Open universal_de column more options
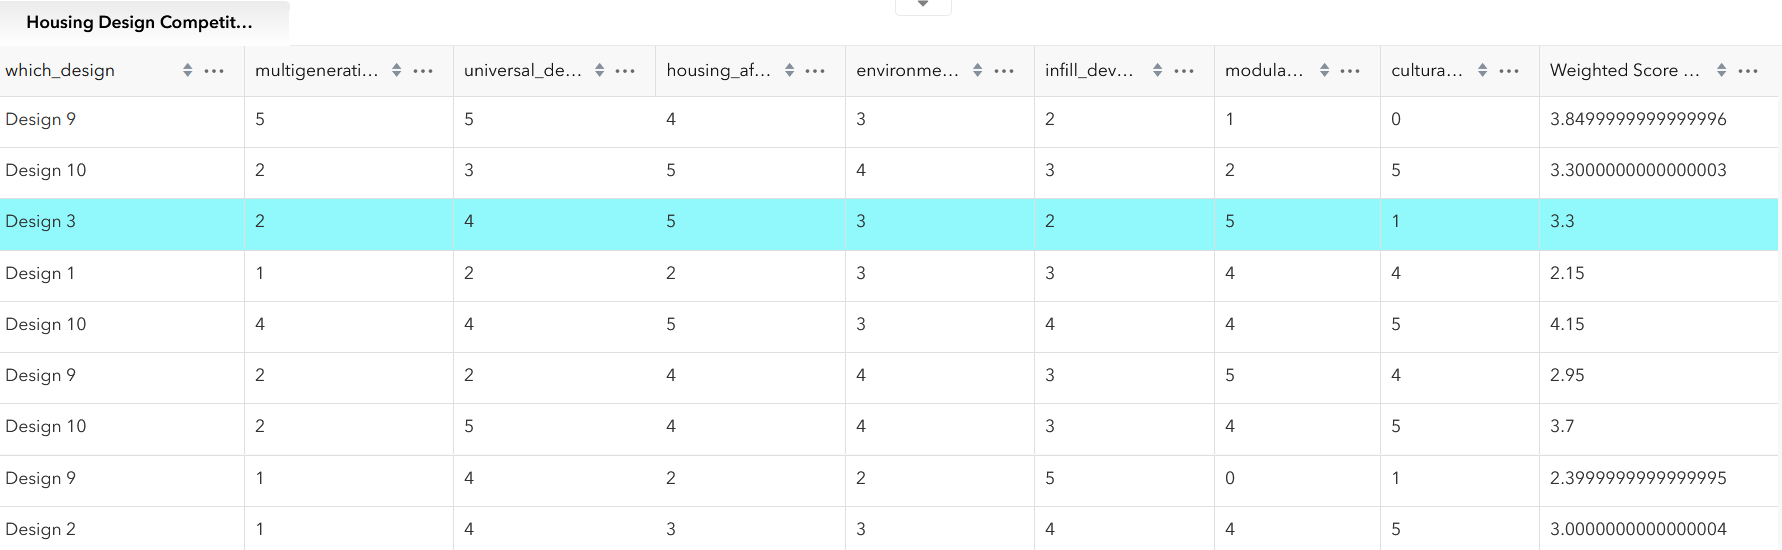 point(626,70)
